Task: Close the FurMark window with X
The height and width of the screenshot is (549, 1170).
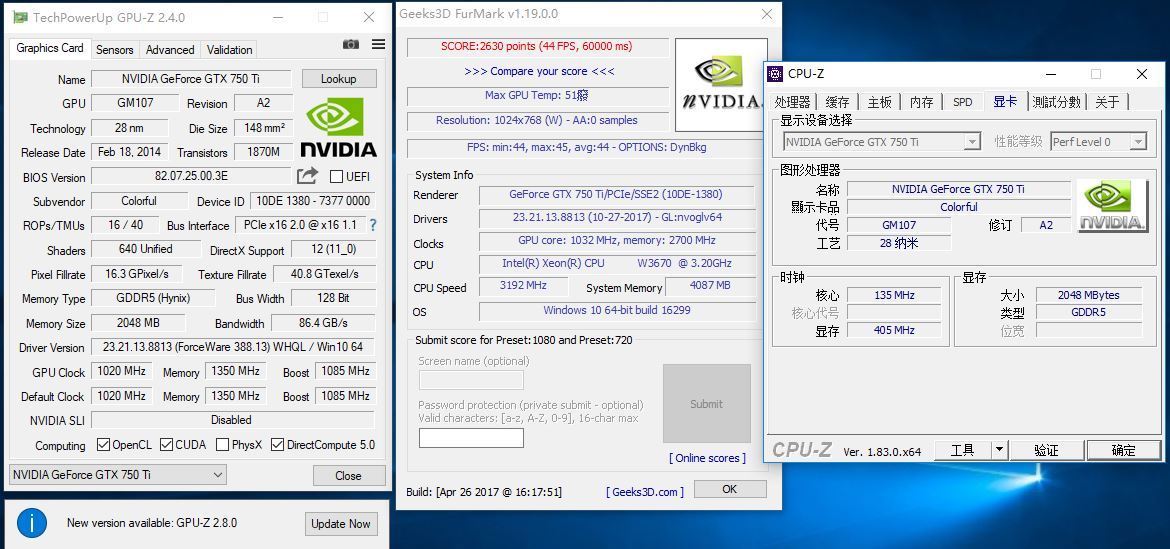Action: (x=766, y=14)
